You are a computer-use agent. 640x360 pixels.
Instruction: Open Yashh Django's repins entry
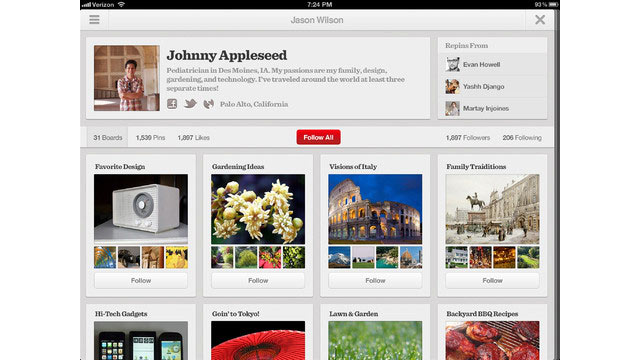point(492,87)
